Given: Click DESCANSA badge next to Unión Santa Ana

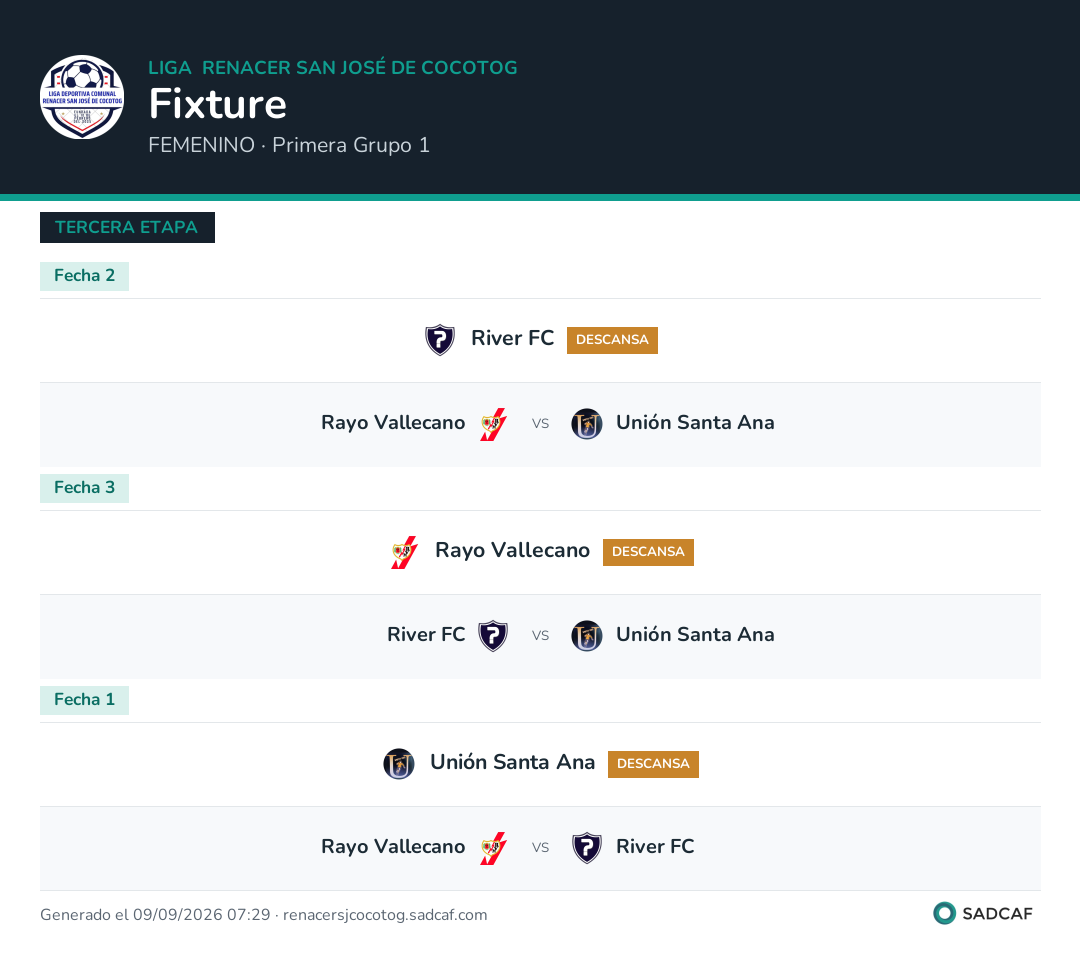Looking at the screenshot, I should (653, 764).
